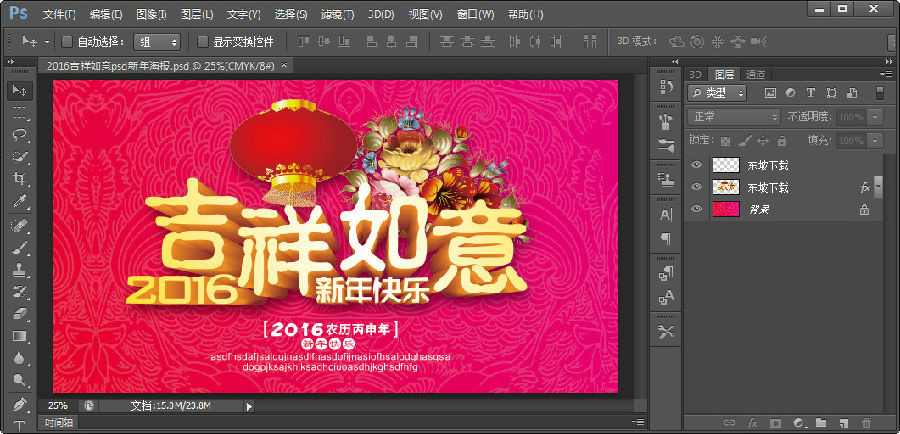Create a new layer

(x=843, y=423)
